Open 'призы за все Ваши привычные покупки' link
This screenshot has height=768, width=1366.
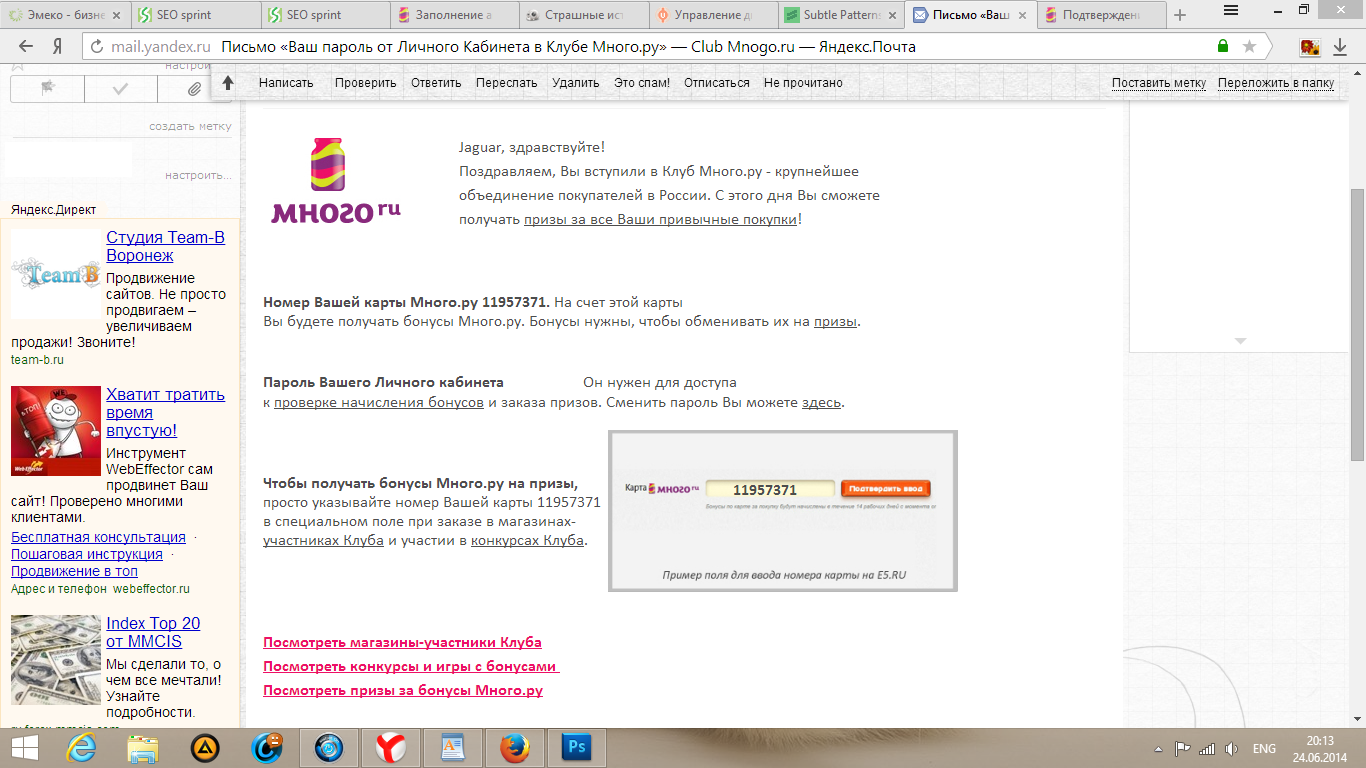click(660, 219)
